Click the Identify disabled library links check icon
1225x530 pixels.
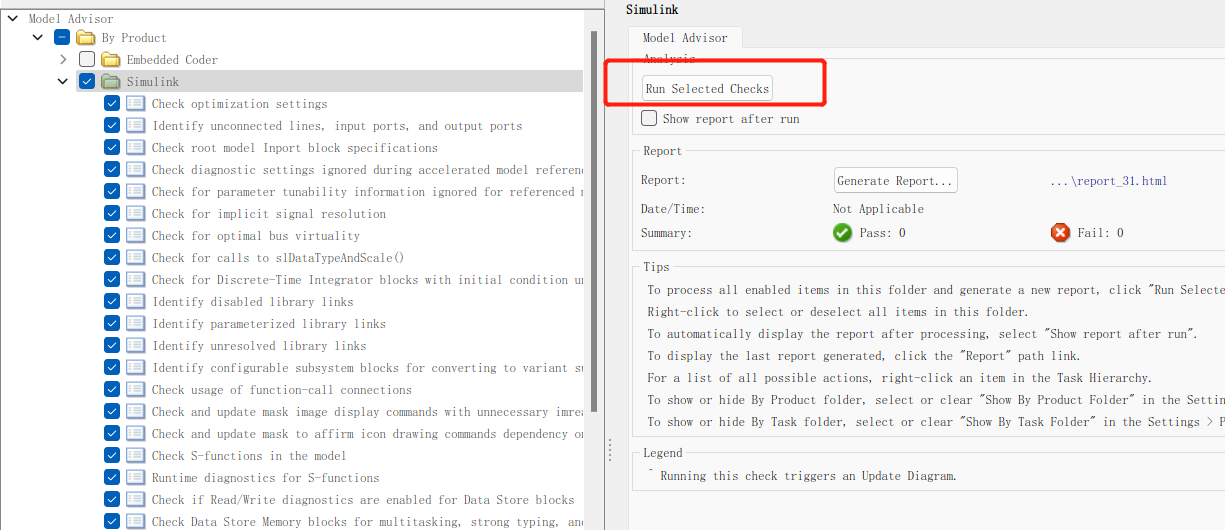coord(135,302)
